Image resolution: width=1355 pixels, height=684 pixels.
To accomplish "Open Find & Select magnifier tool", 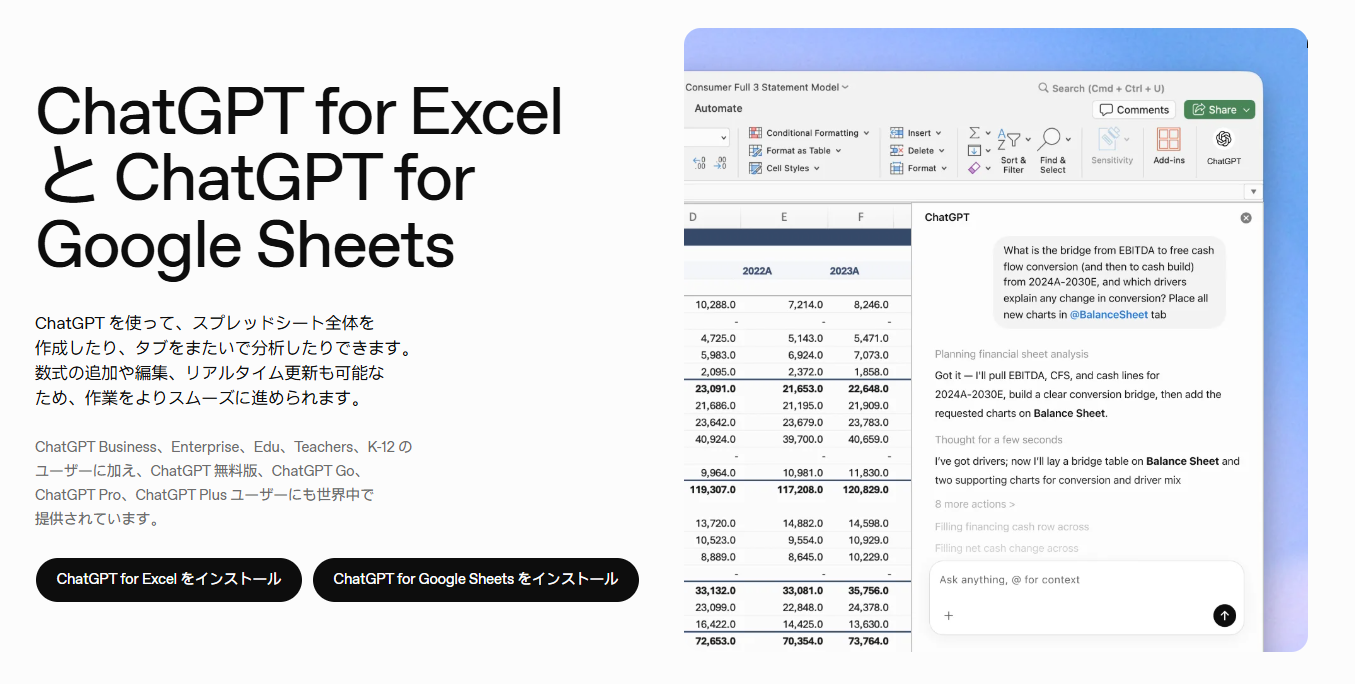I will pyautogui.click(x=1049, y=139).
